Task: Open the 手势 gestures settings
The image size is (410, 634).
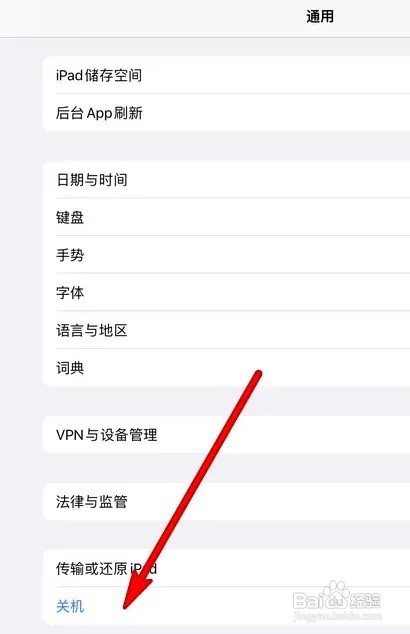Action: tap(226, 255)
